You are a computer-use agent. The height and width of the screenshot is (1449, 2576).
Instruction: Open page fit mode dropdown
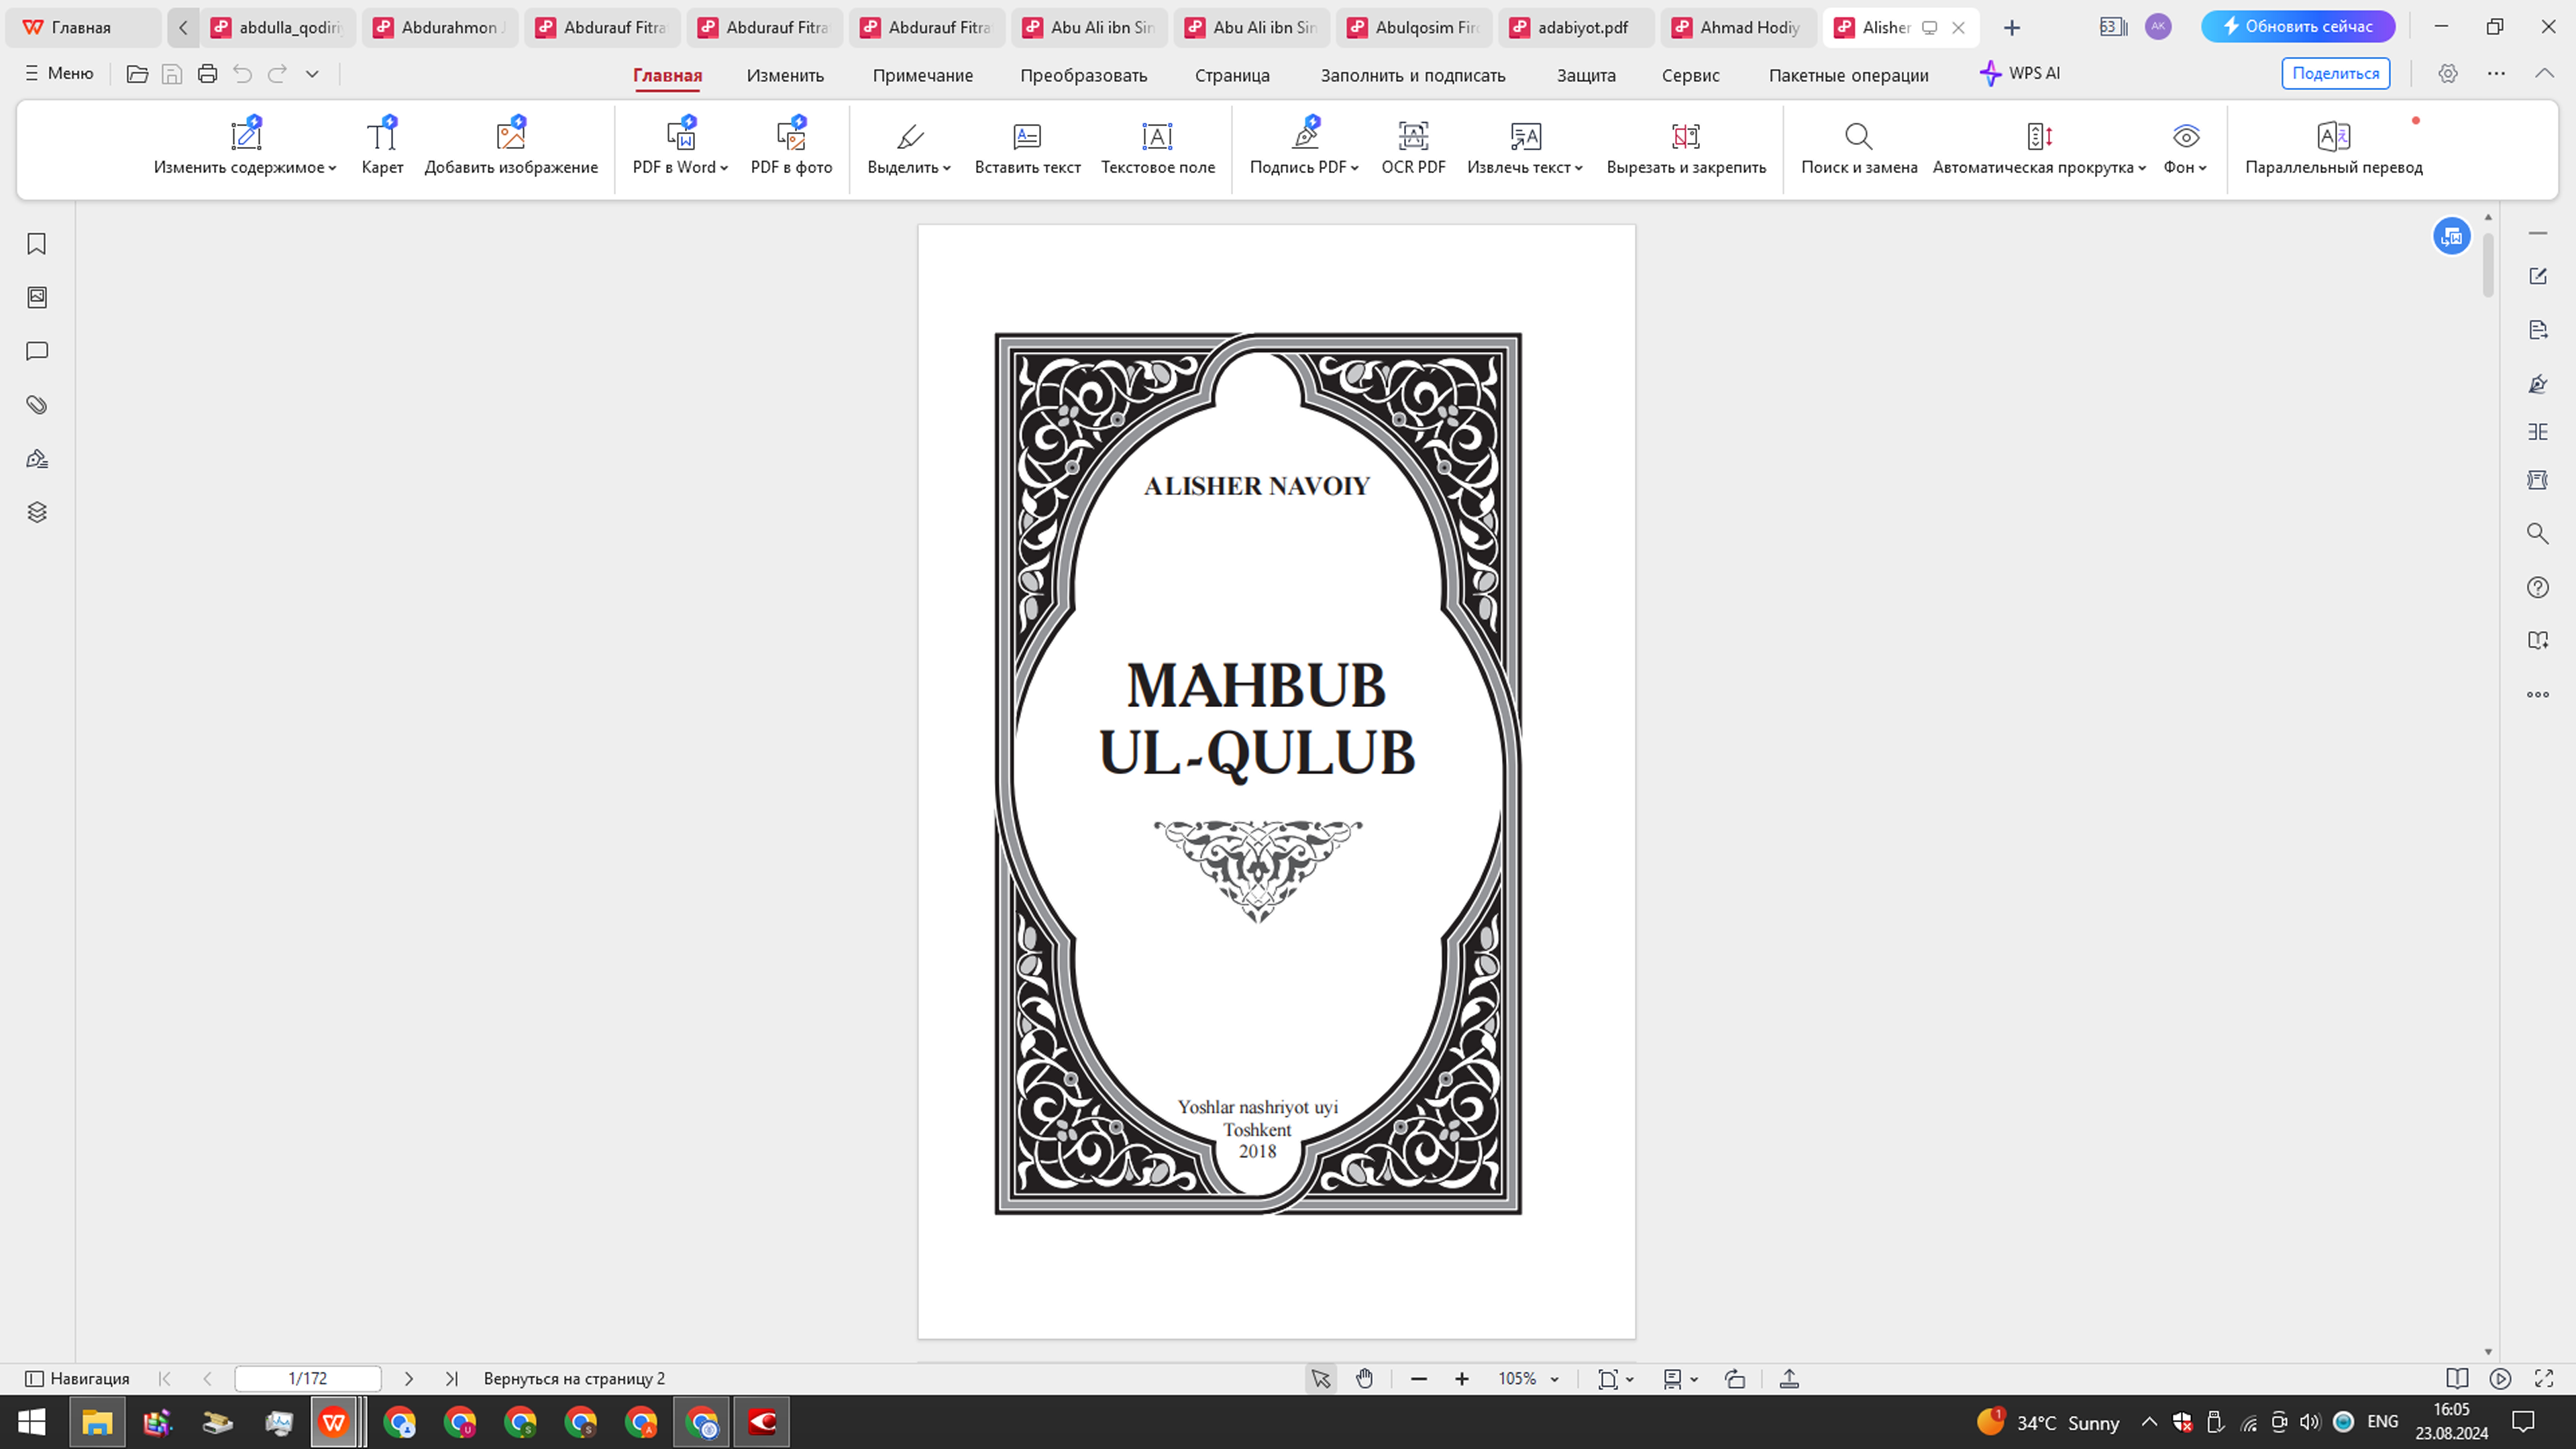pos(1615,1379)
